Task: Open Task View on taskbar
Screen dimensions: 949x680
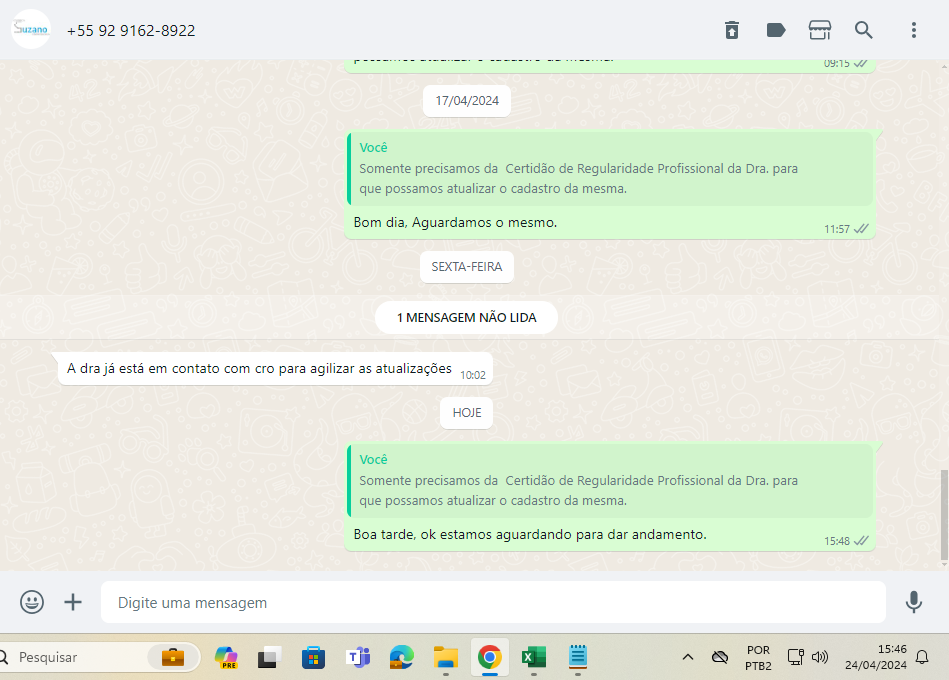Action: click(269, 657)
